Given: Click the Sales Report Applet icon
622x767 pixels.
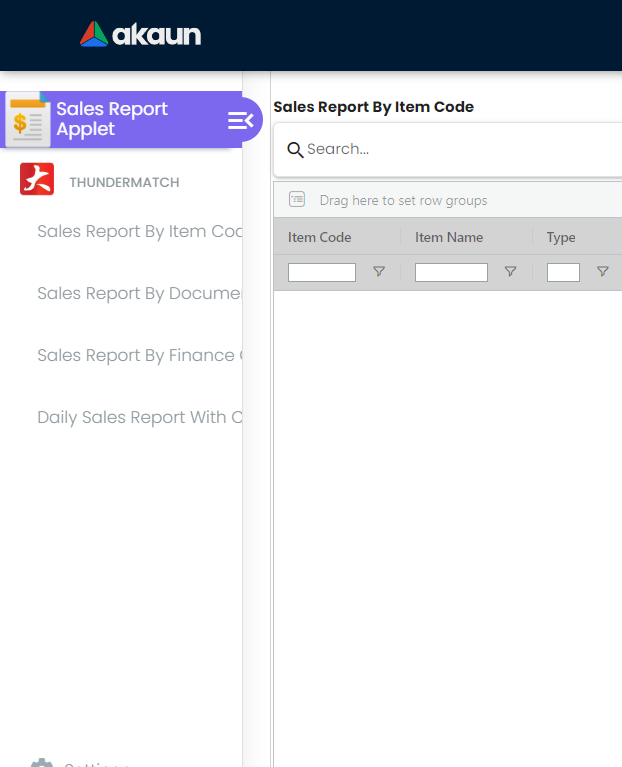Looking at the screenshot, I should (x=27, y=120).
